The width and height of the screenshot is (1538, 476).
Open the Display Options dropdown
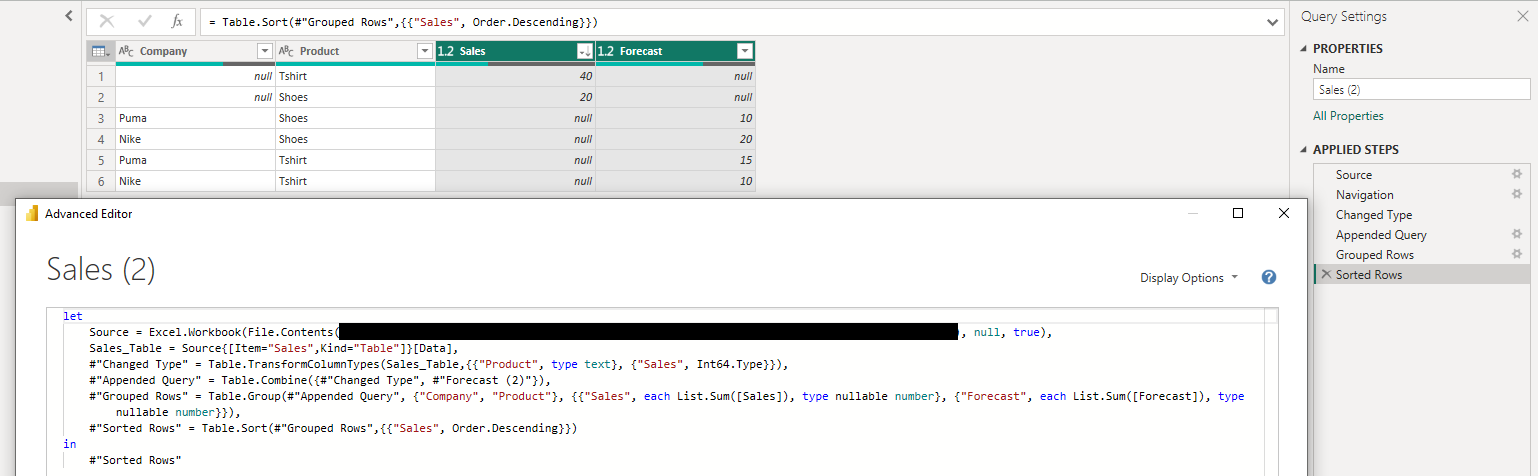[1188, 278]
